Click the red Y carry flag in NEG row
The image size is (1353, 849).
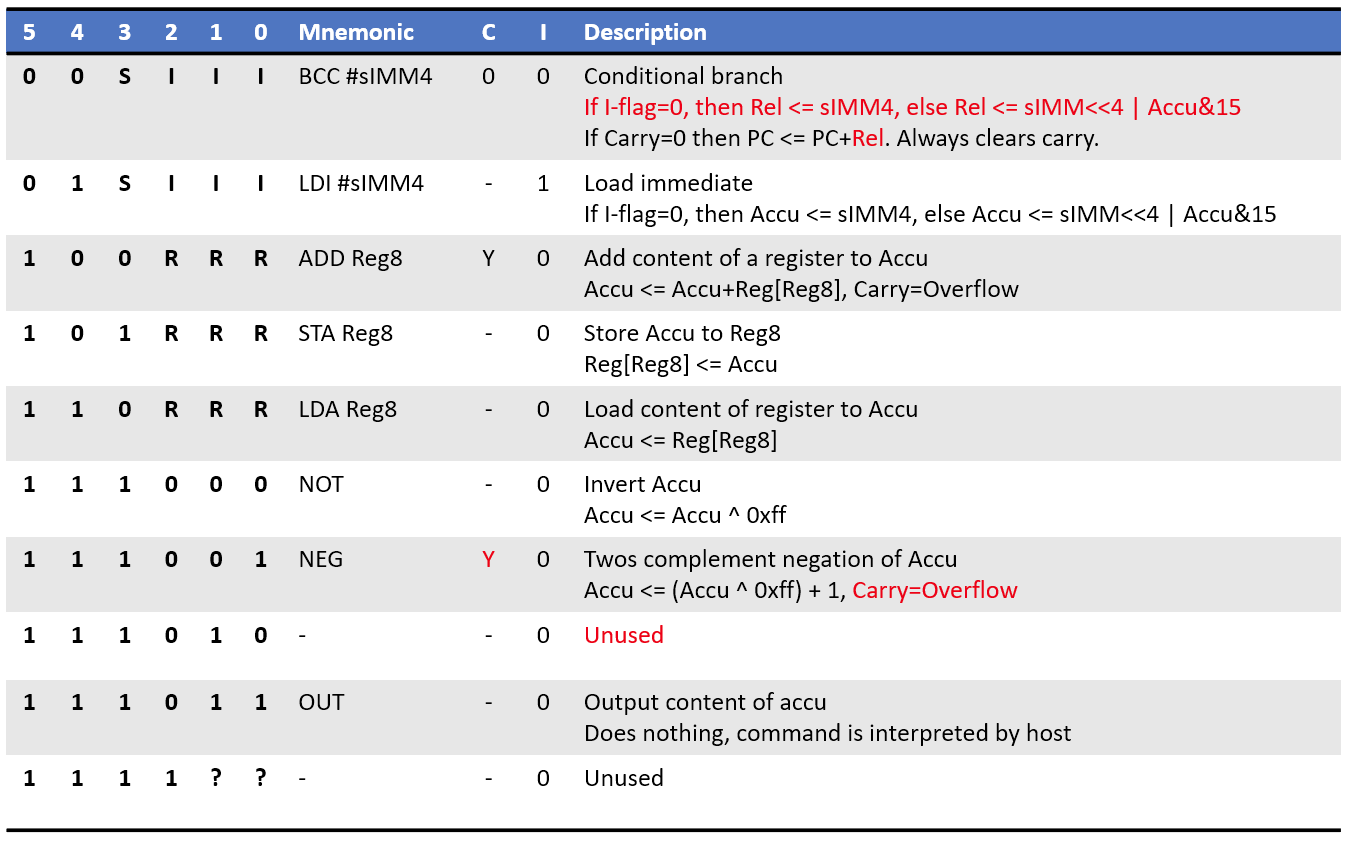tap(488, 559)
